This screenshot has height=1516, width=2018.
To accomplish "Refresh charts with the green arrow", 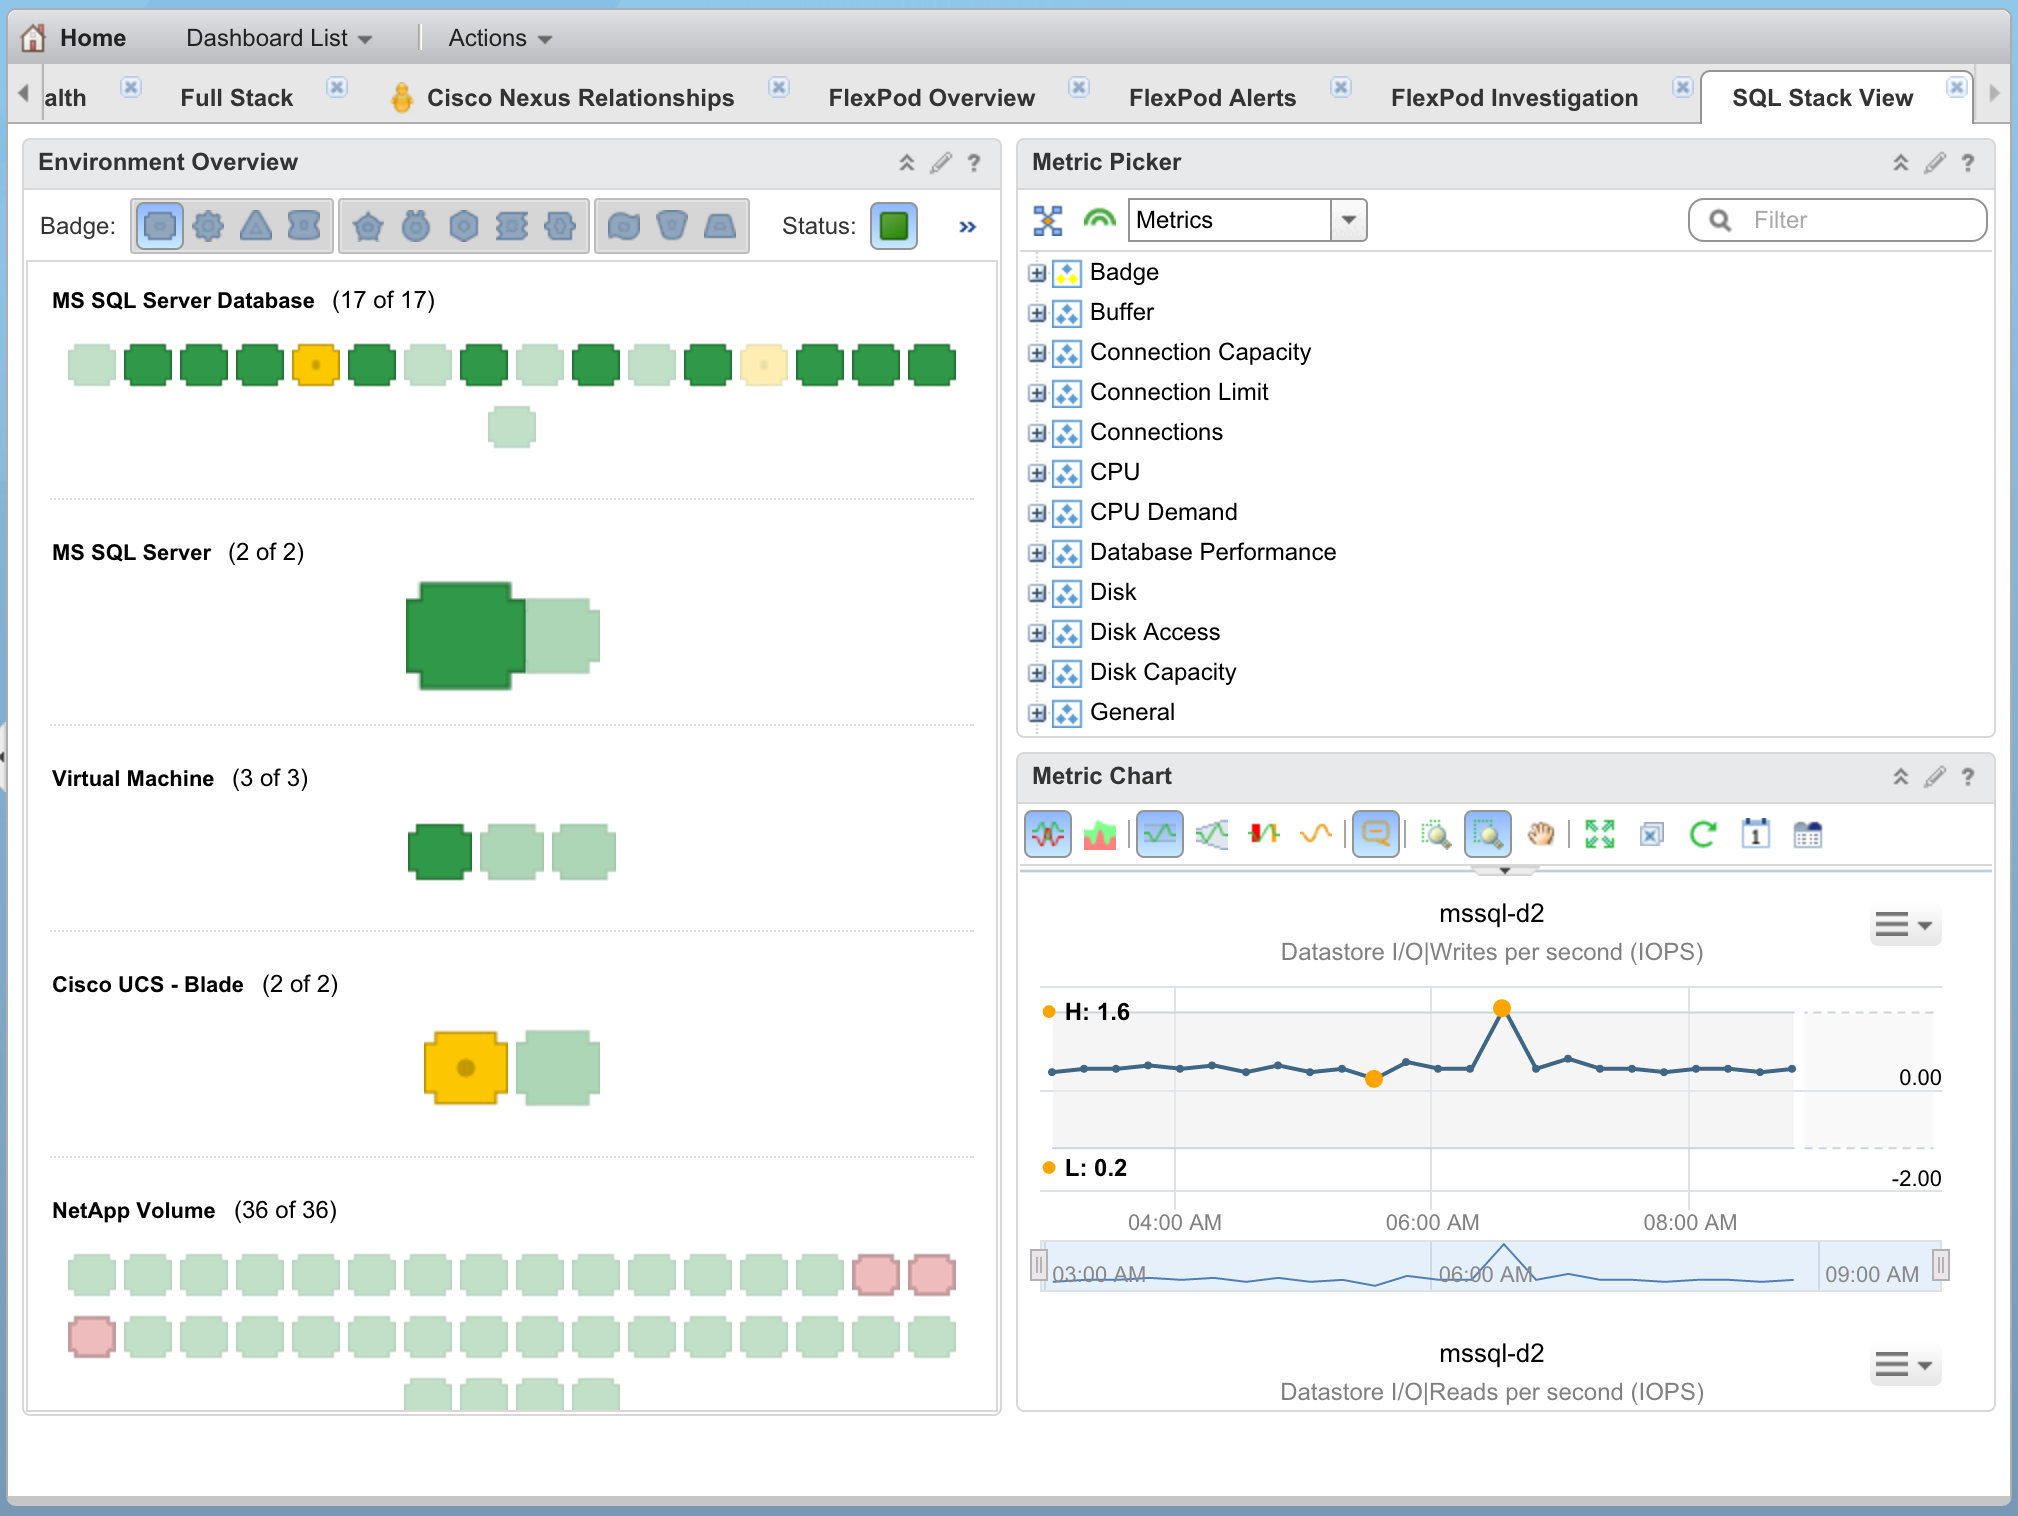I will click(1704, 834).
